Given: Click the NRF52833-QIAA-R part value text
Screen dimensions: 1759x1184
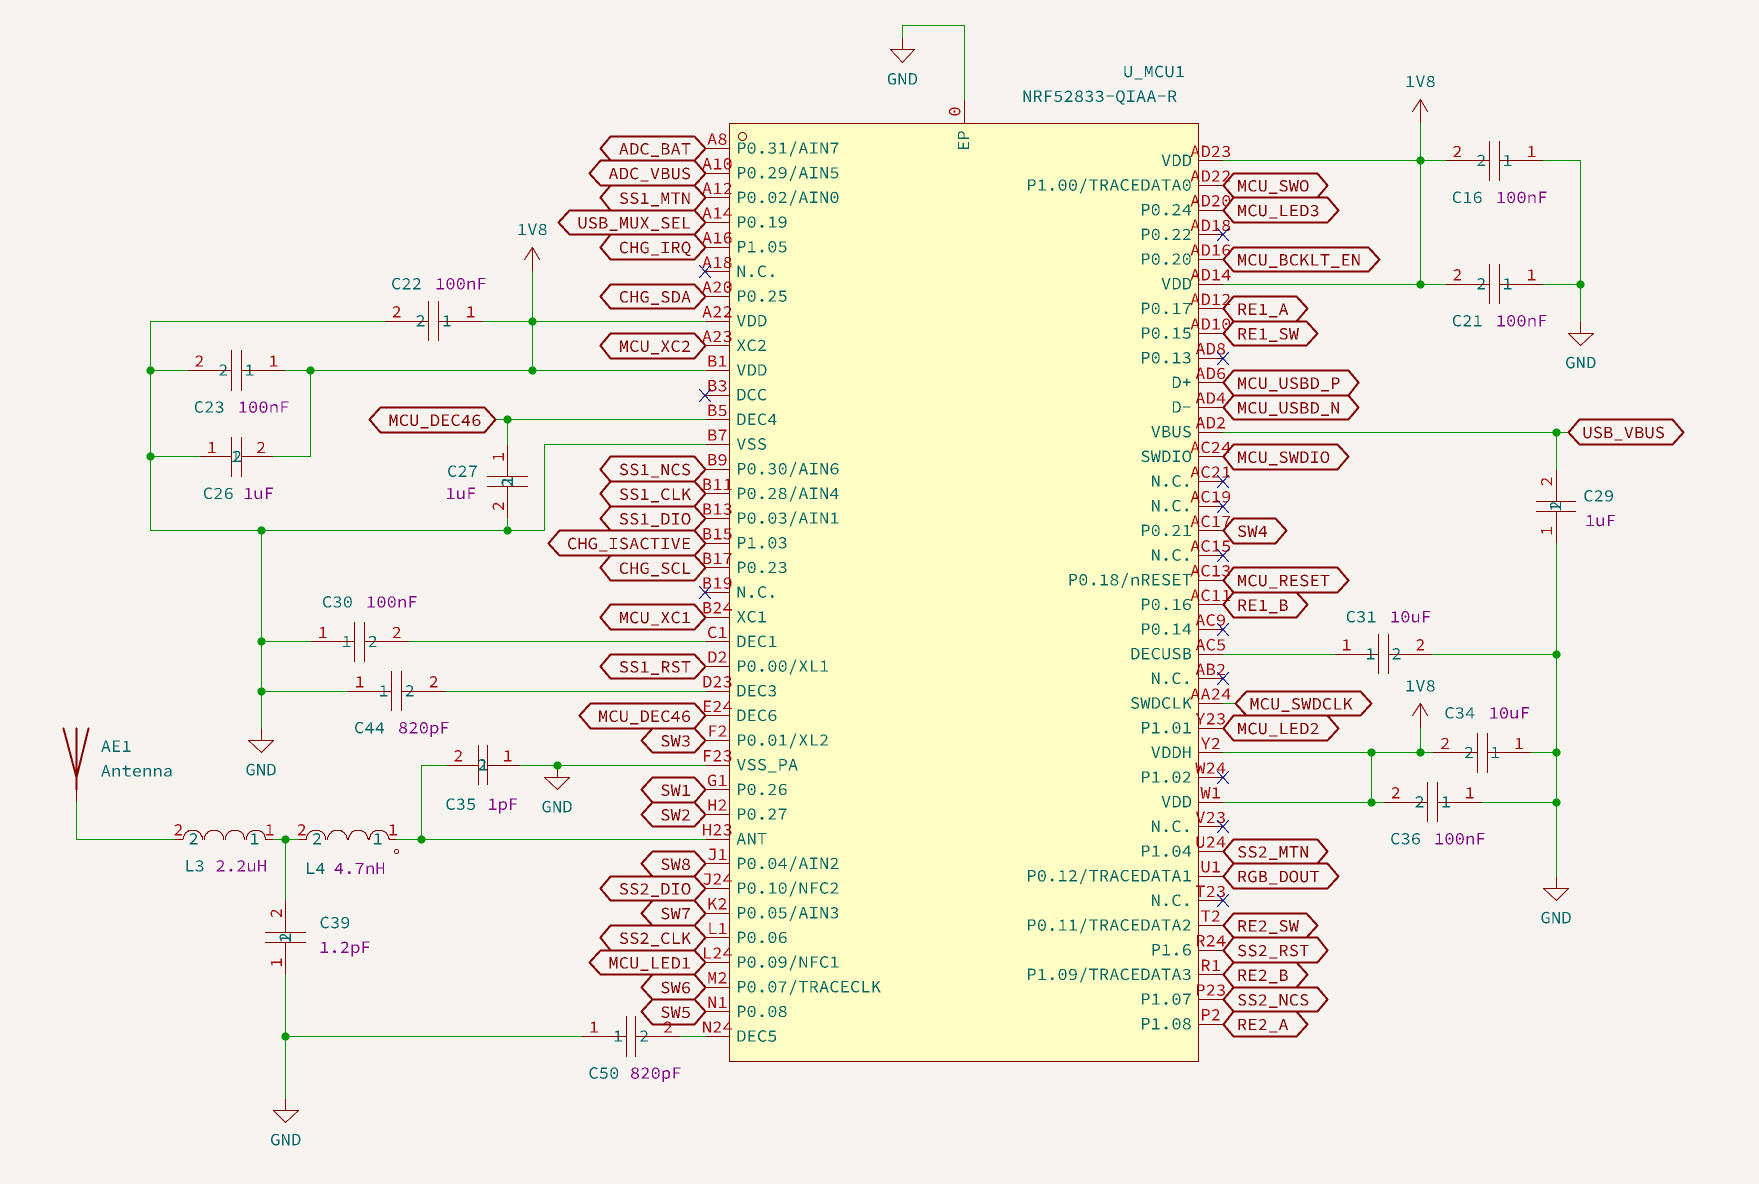Looking at the screenshot, I should pos(1099,97).
